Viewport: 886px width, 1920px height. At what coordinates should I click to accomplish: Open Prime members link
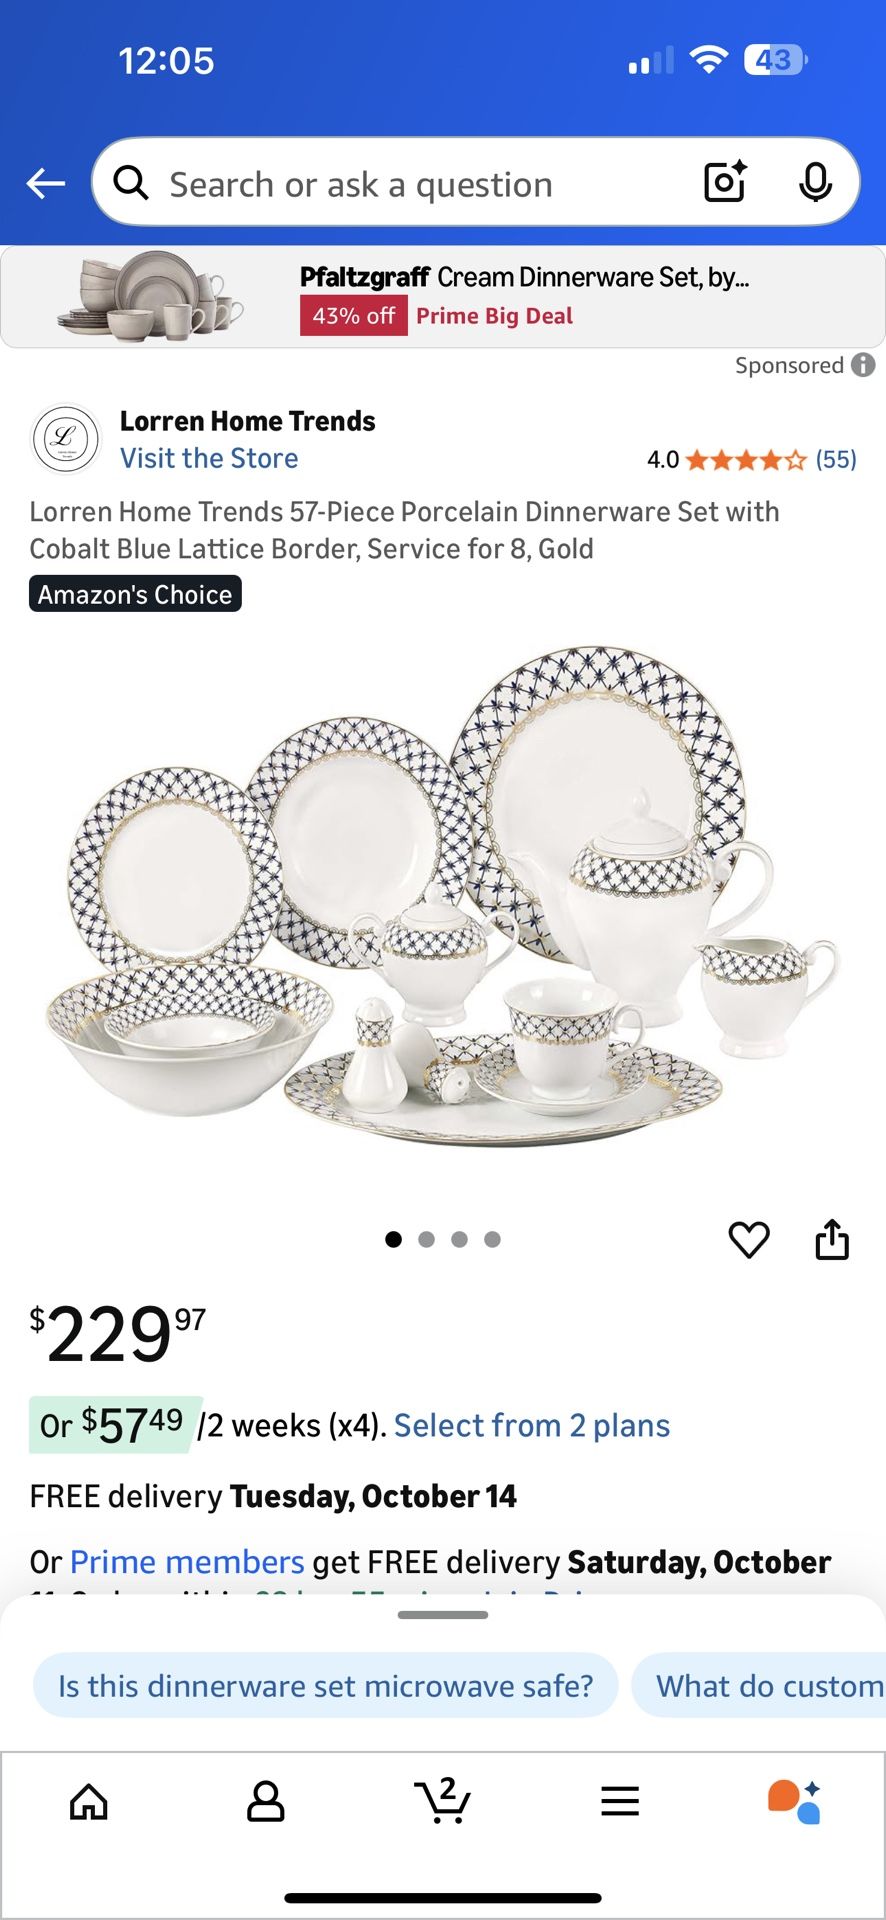point(187,1562)
